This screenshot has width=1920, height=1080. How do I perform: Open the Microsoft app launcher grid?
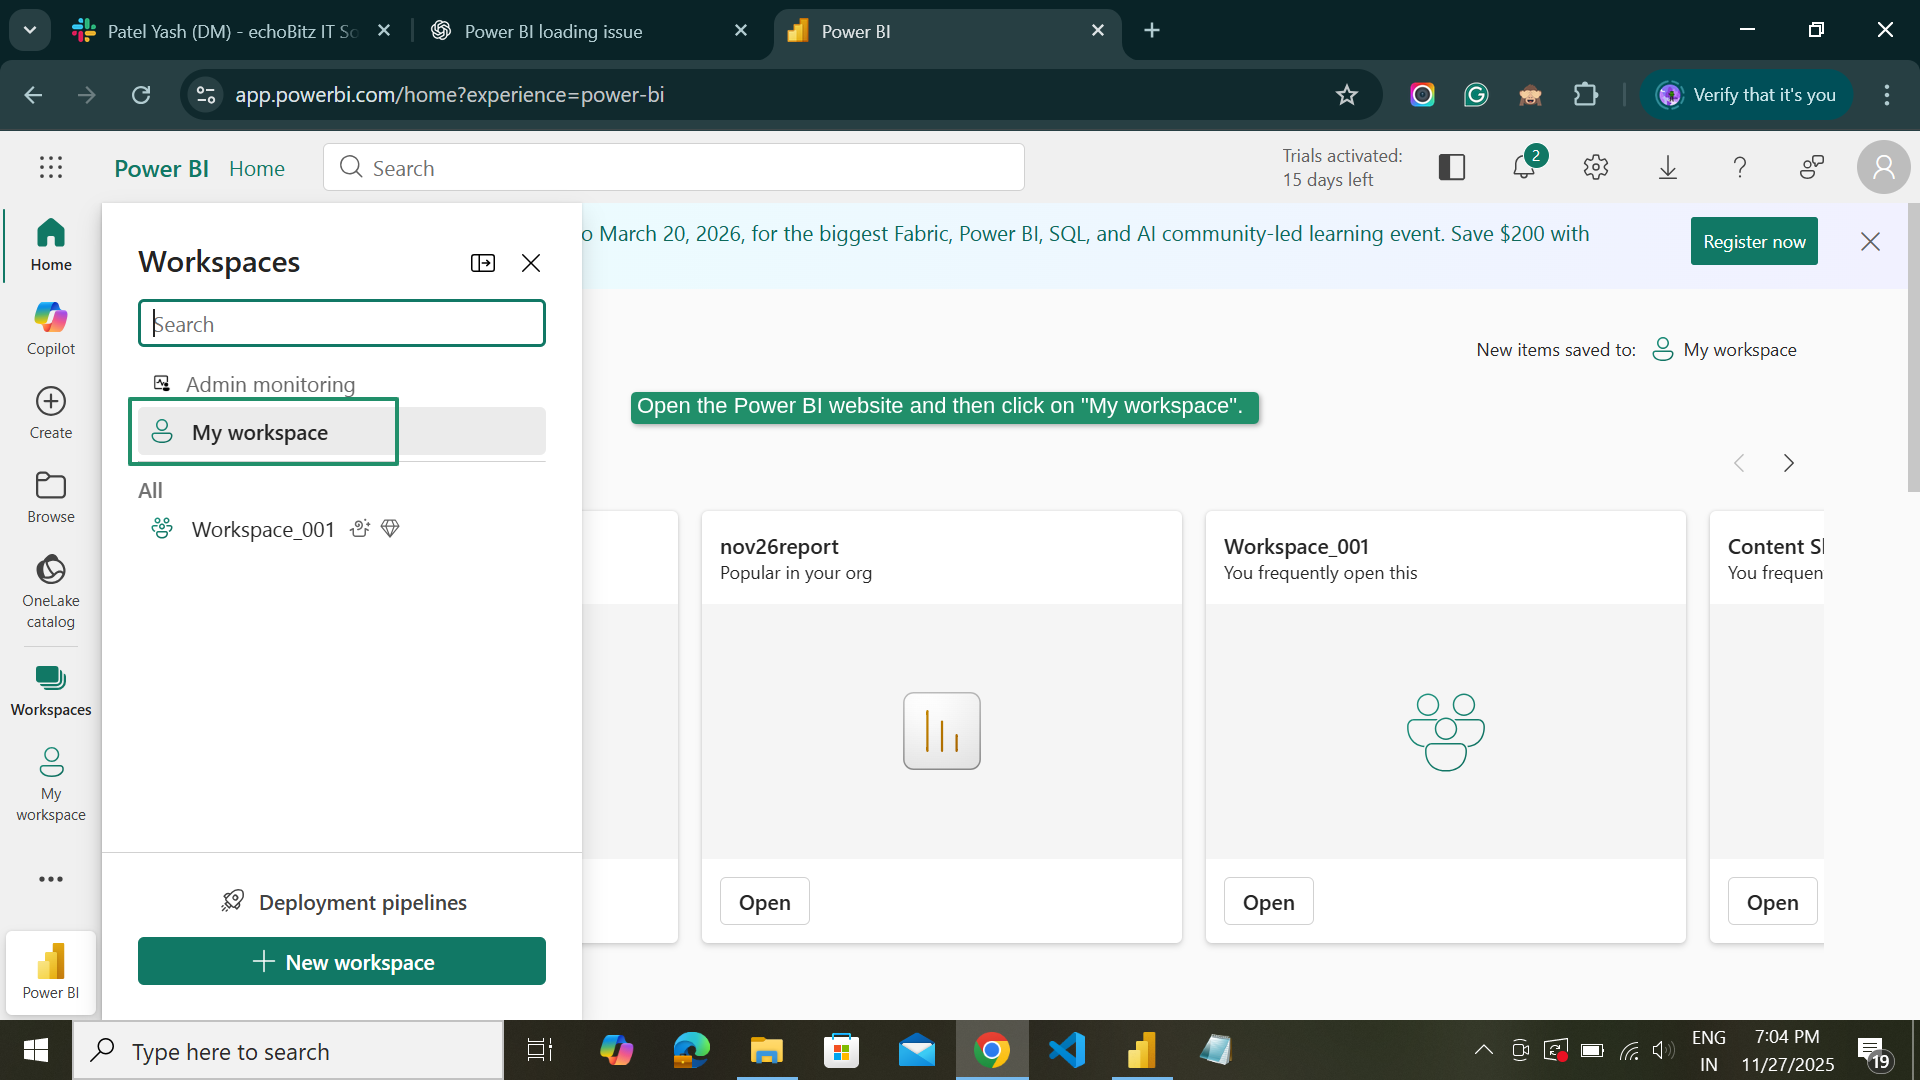click(50, 167)
